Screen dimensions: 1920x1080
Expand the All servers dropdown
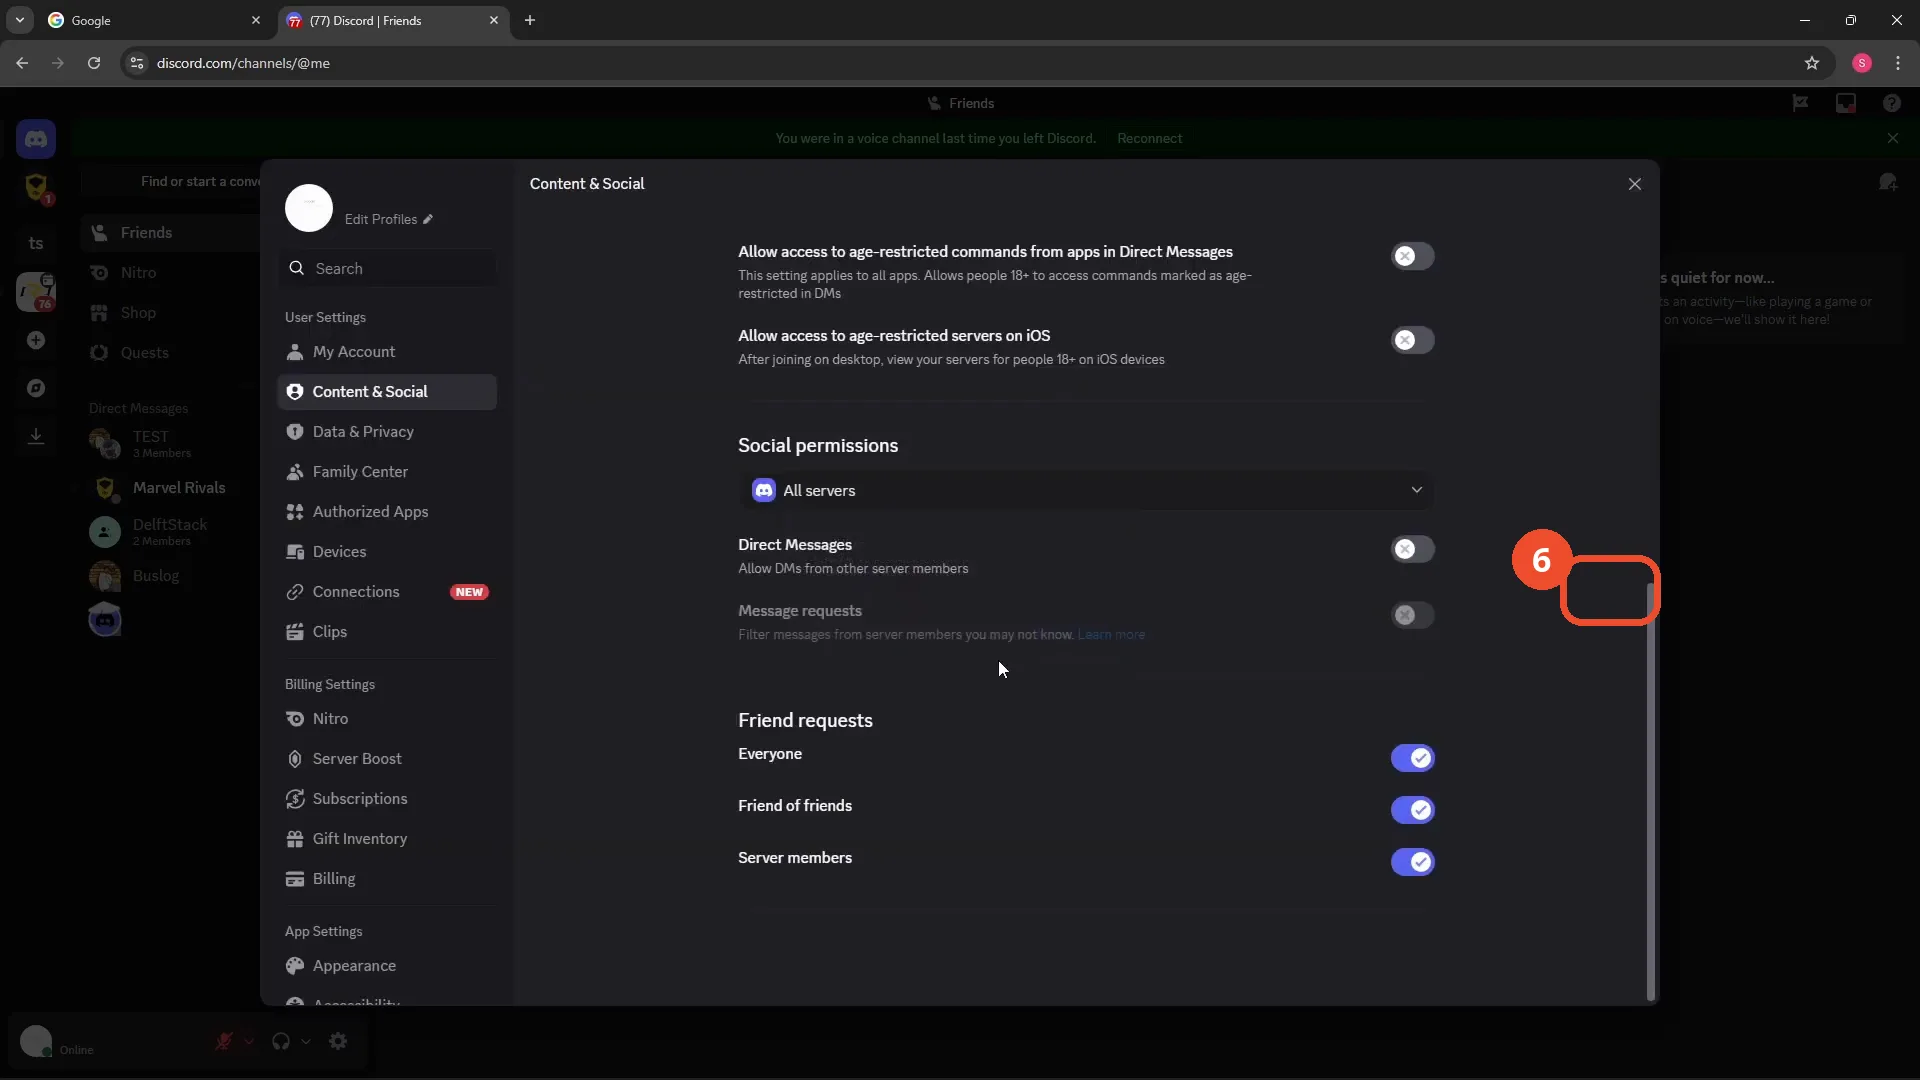click(1086, 490)
